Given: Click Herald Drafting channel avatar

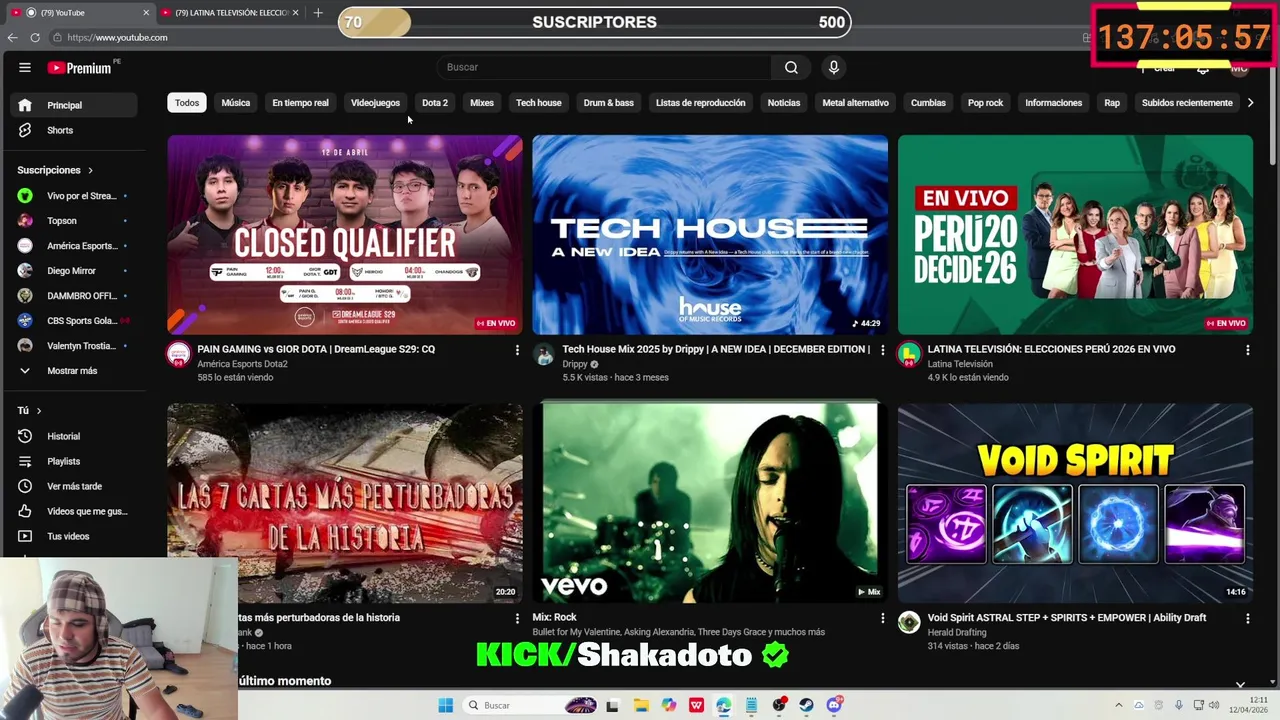Looking at the screenshot, I should [909, 622].
